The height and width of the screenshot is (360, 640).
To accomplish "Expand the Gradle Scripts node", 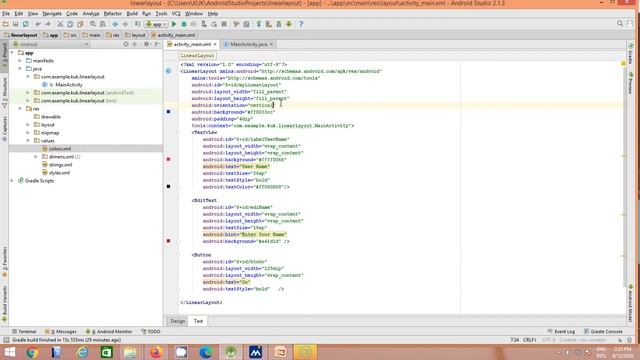I will pos(12,180).
